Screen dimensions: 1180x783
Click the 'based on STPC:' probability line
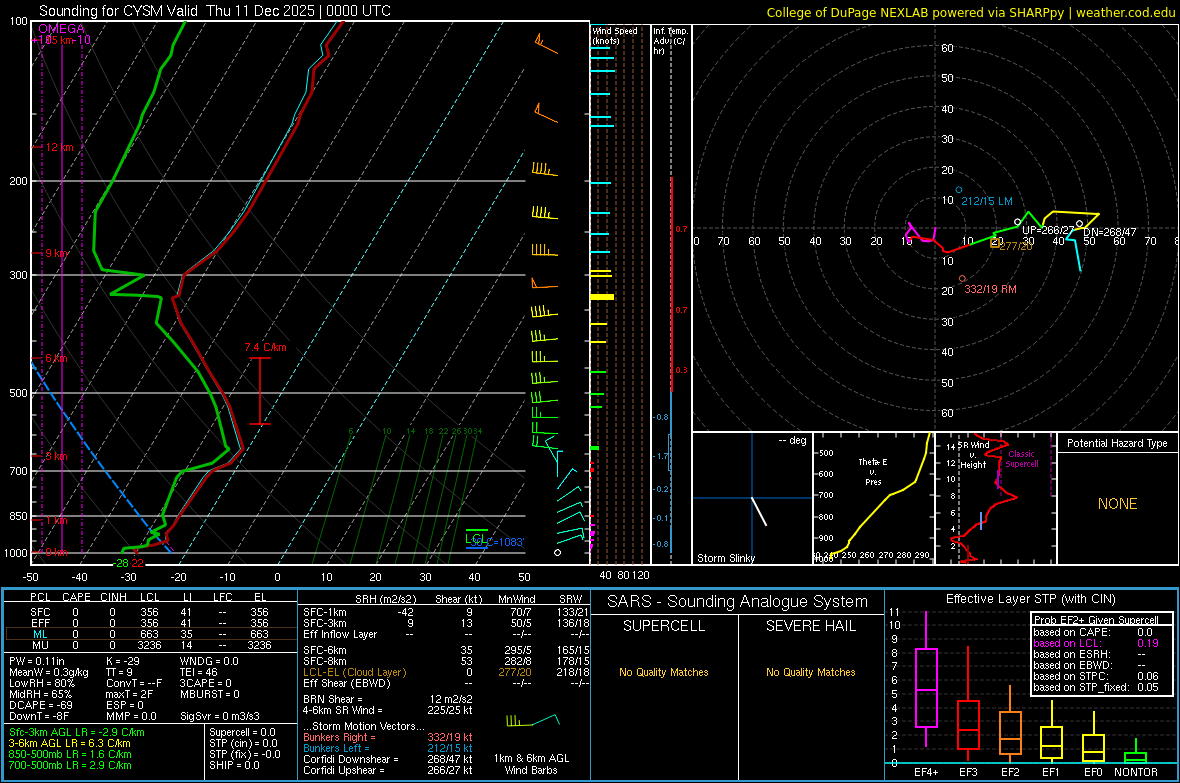click(x=1096, y=676)
